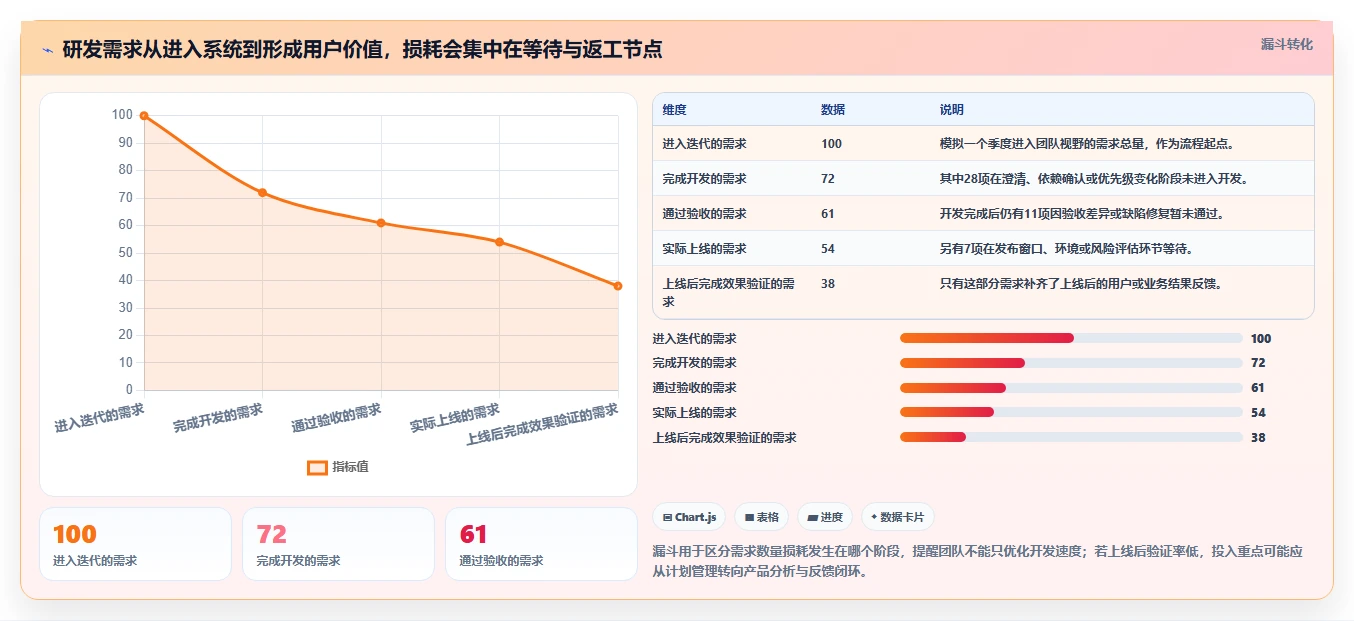
Task: Click the y-axis label 50
Action: pyautogui.click(x=125, y=253)
